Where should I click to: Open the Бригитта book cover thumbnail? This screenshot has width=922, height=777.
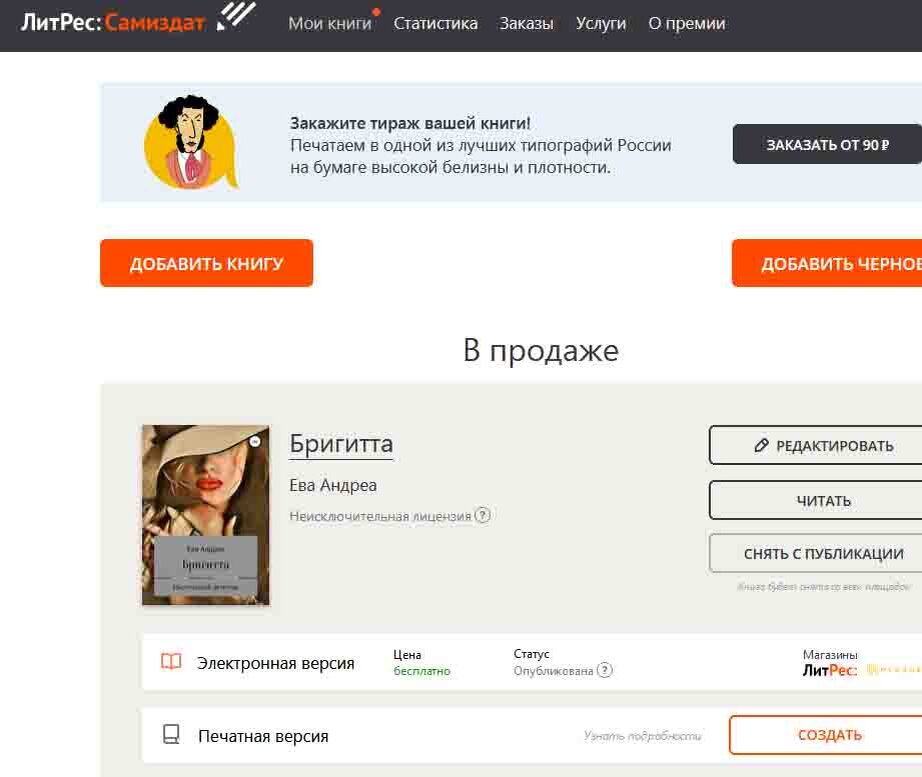(x=206, y=515)
